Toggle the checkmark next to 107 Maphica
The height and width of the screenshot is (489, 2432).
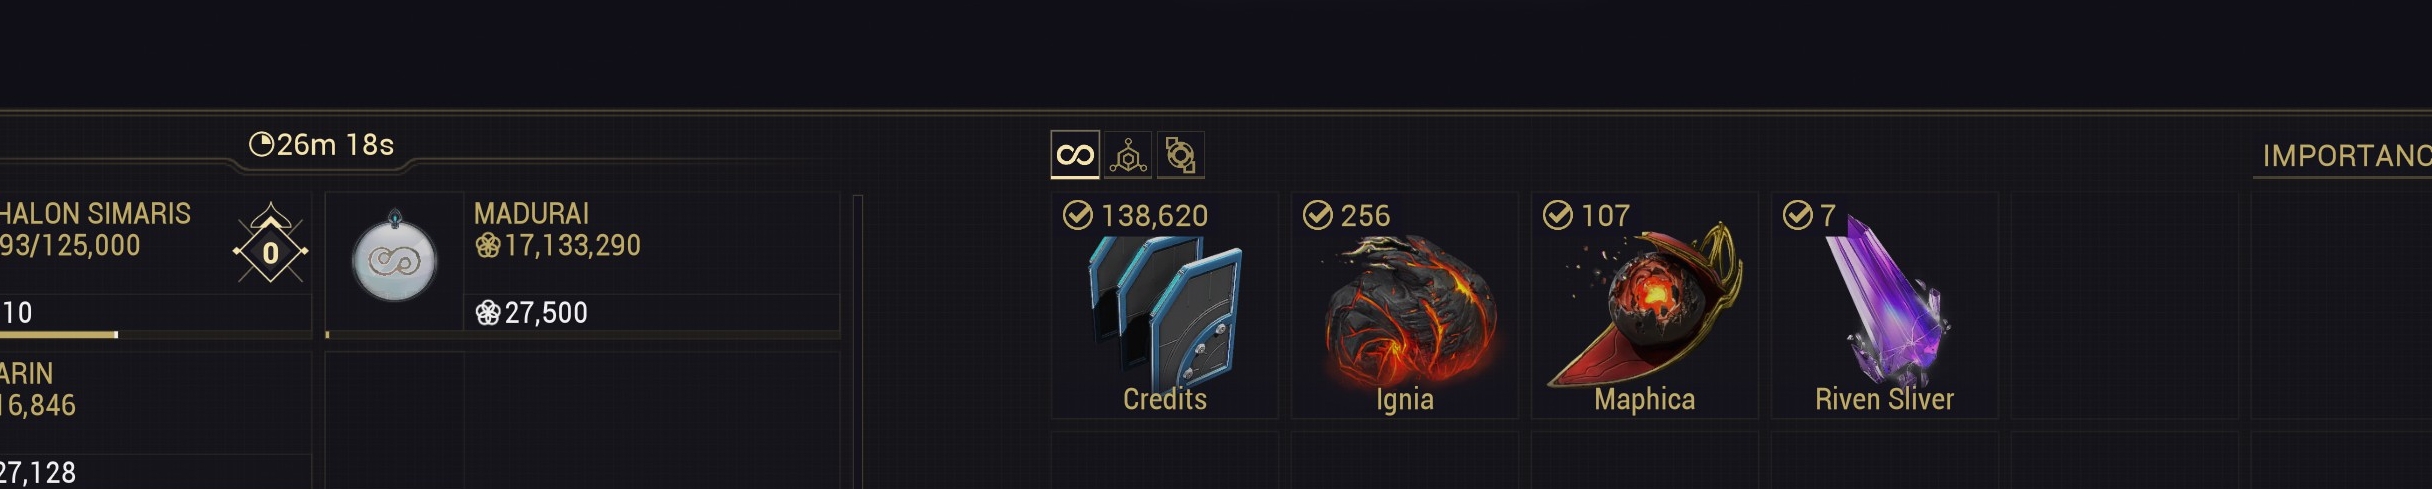point(1558,215)
